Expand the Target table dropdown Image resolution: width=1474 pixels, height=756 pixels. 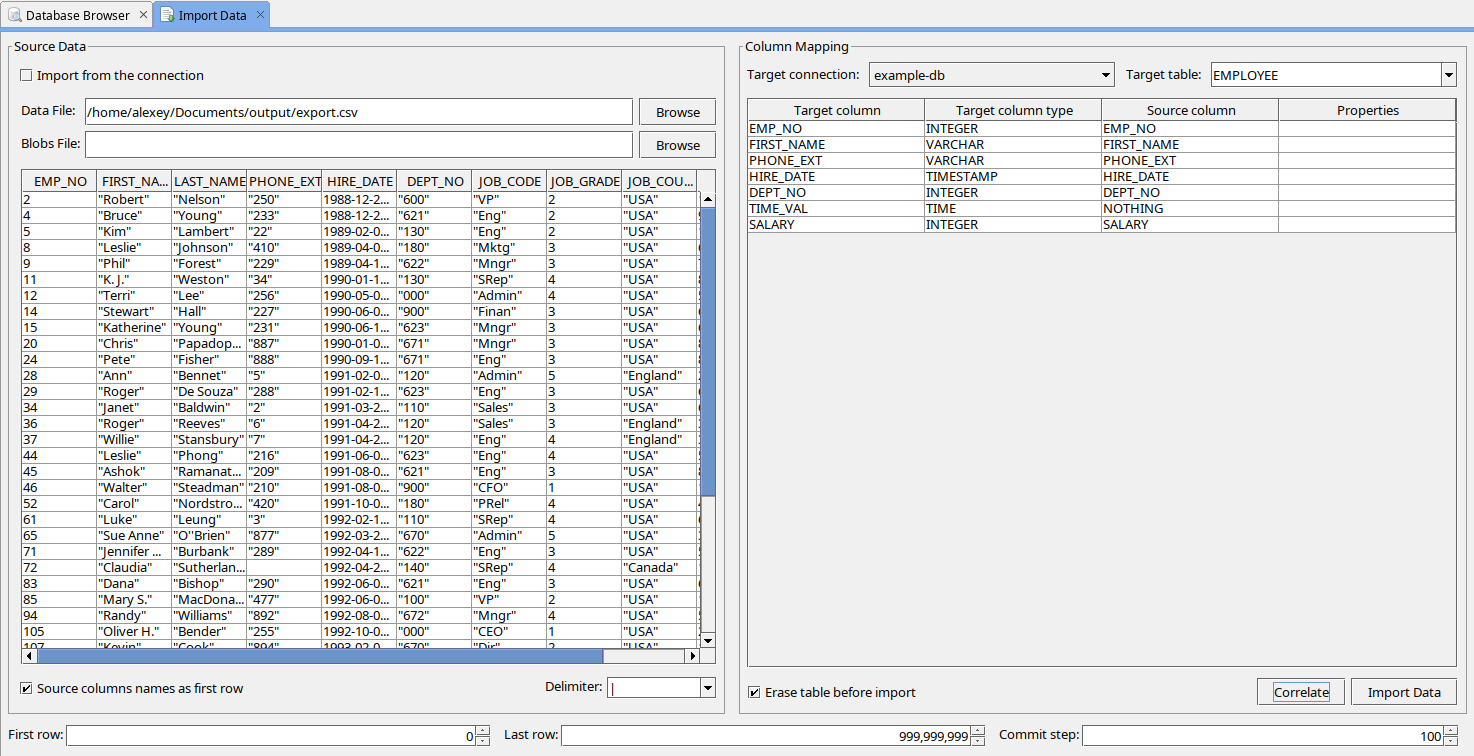(x=1448, y=75)
